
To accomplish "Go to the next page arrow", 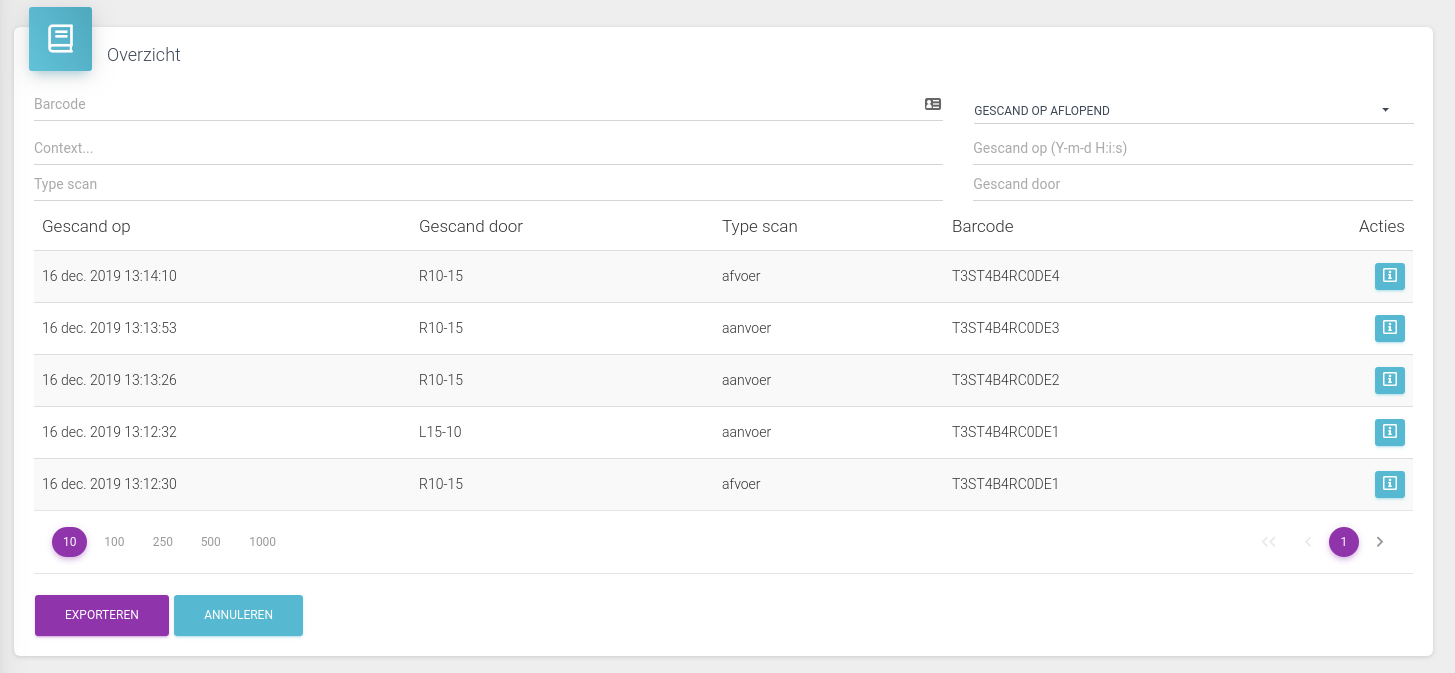I will point(1380,542).
